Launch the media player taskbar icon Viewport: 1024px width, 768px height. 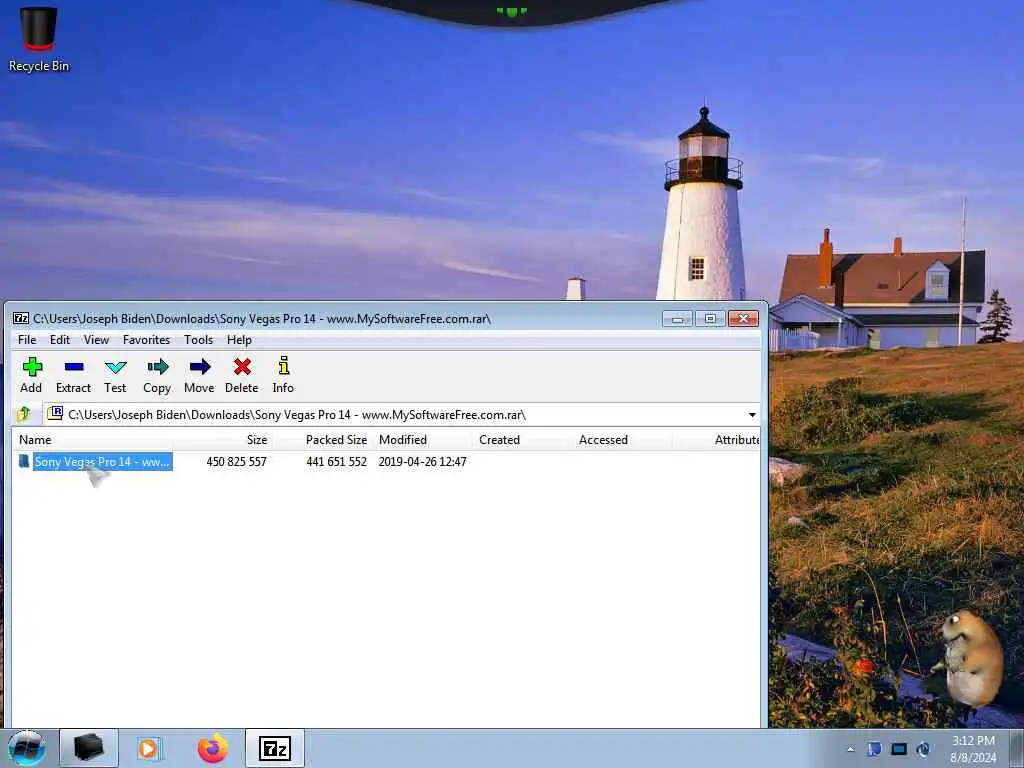[150, 748]
